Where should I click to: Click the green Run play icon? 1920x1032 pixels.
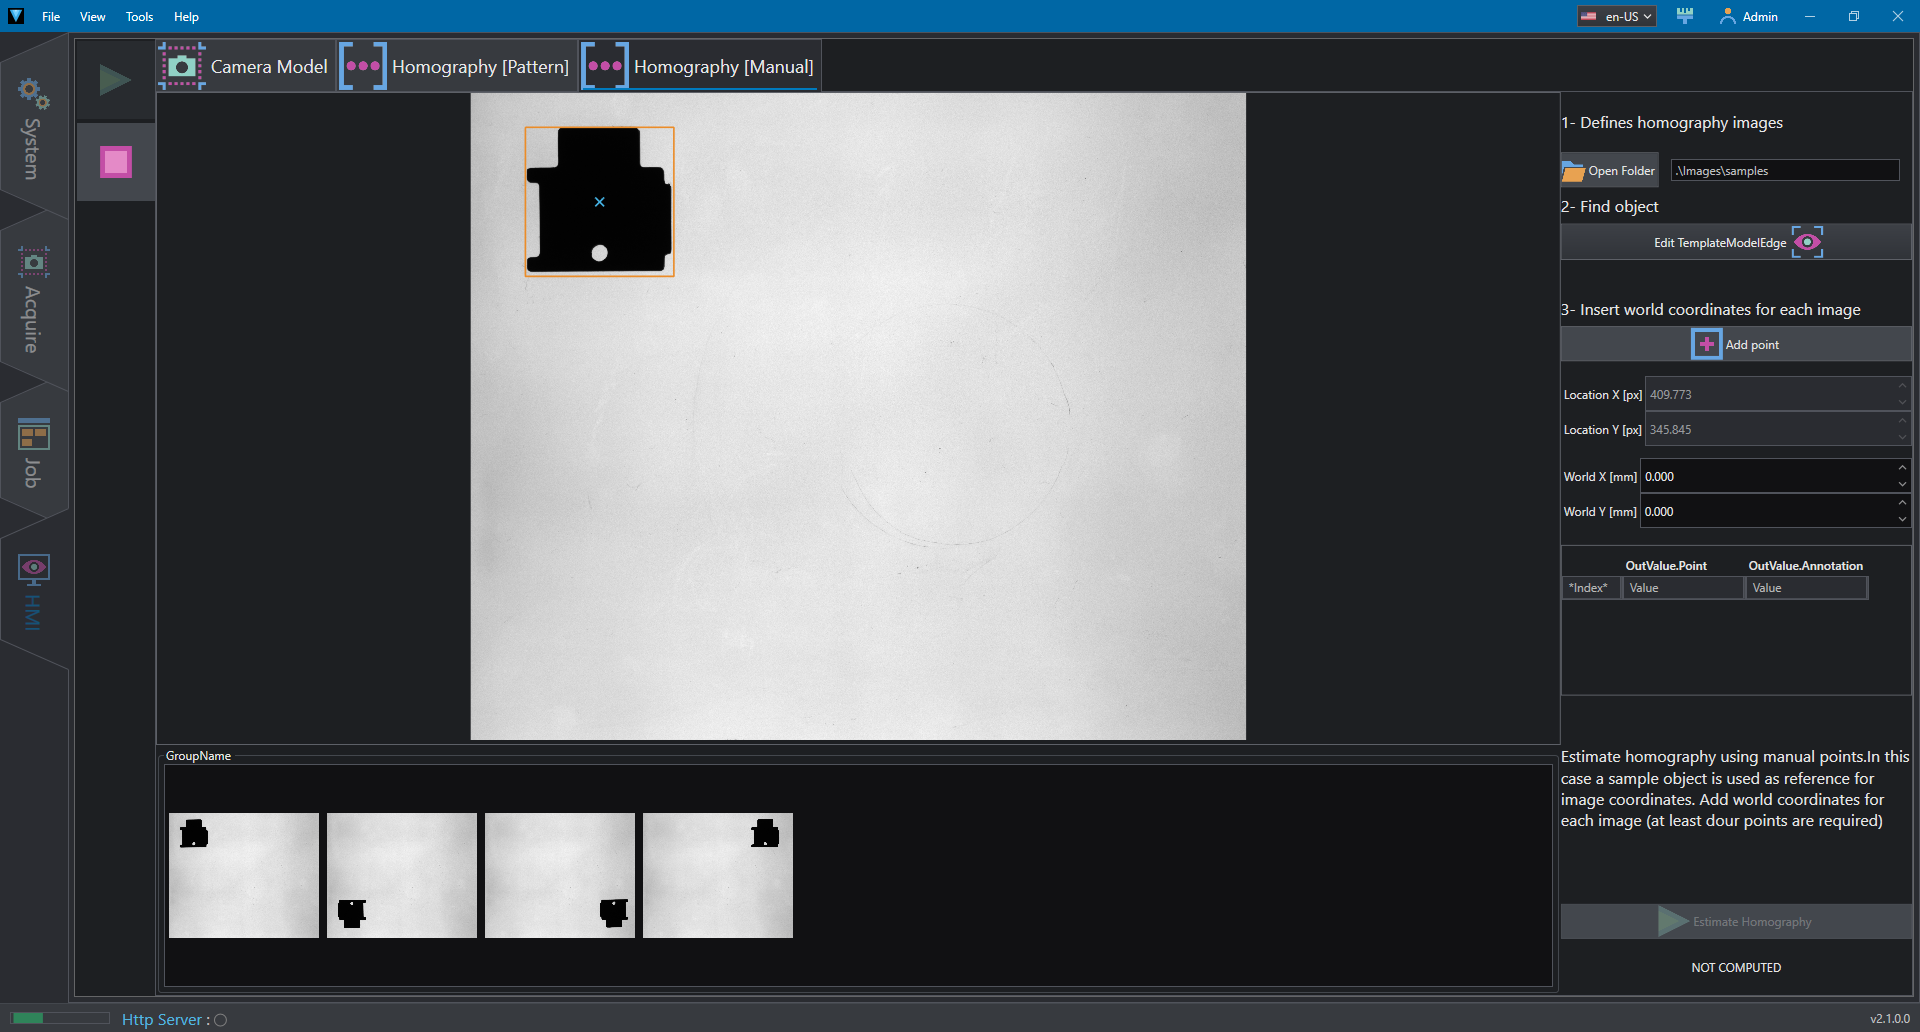pyautogui.click(x=115, y=80)
